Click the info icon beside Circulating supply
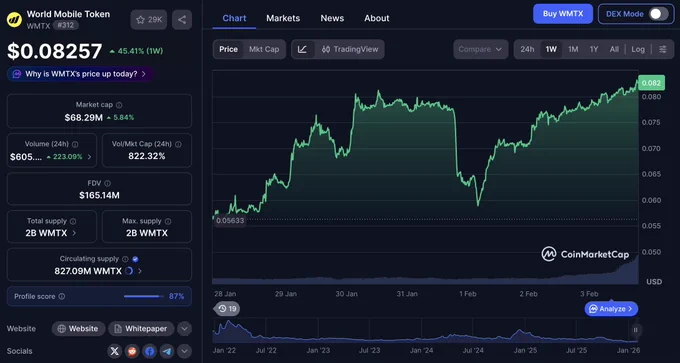This screenshot has width=680, height=363. tap(125, 259)
